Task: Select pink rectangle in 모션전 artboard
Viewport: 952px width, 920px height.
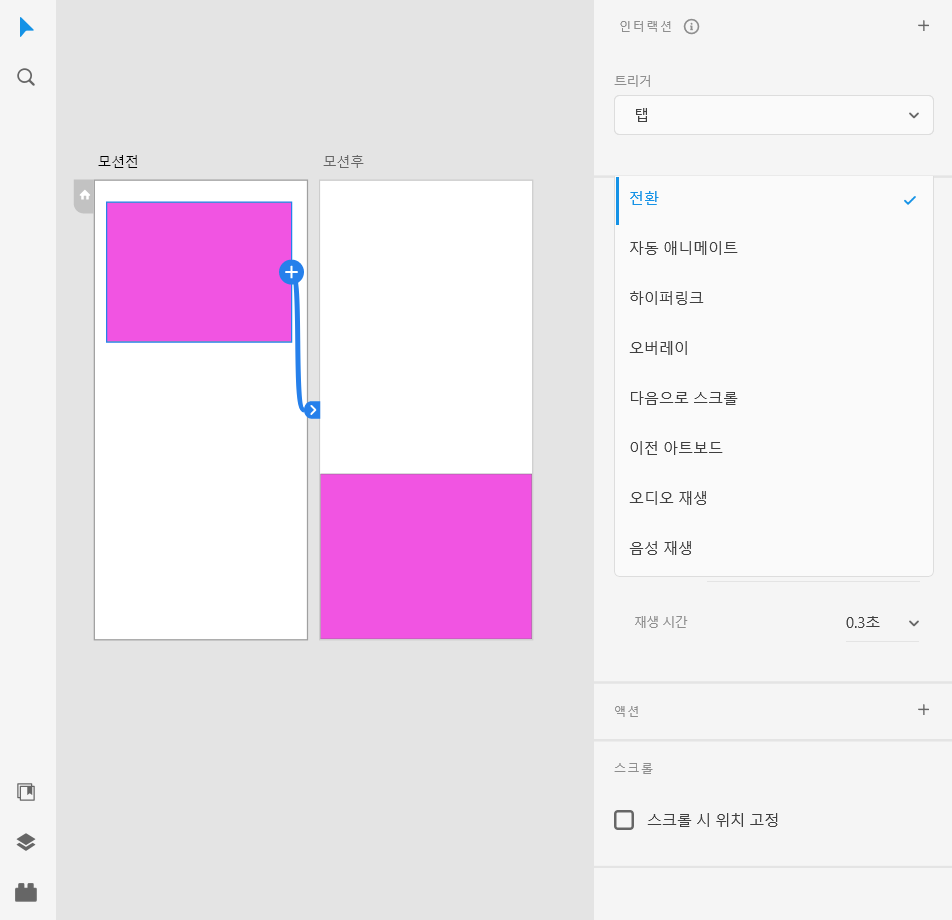Action: coord(199,272)
